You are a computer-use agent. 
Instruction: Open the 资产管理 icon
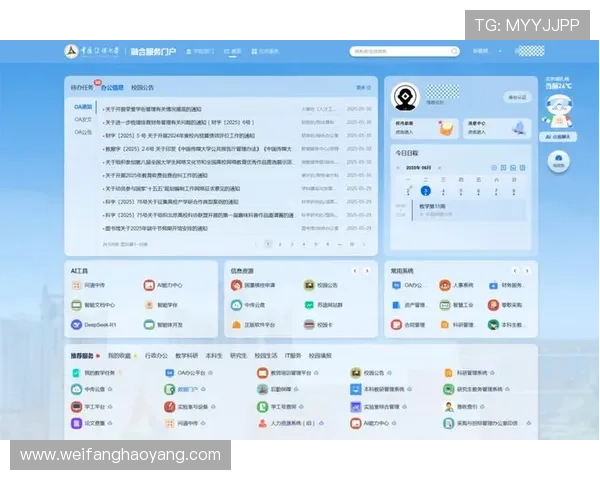click(x=396, y=305)
